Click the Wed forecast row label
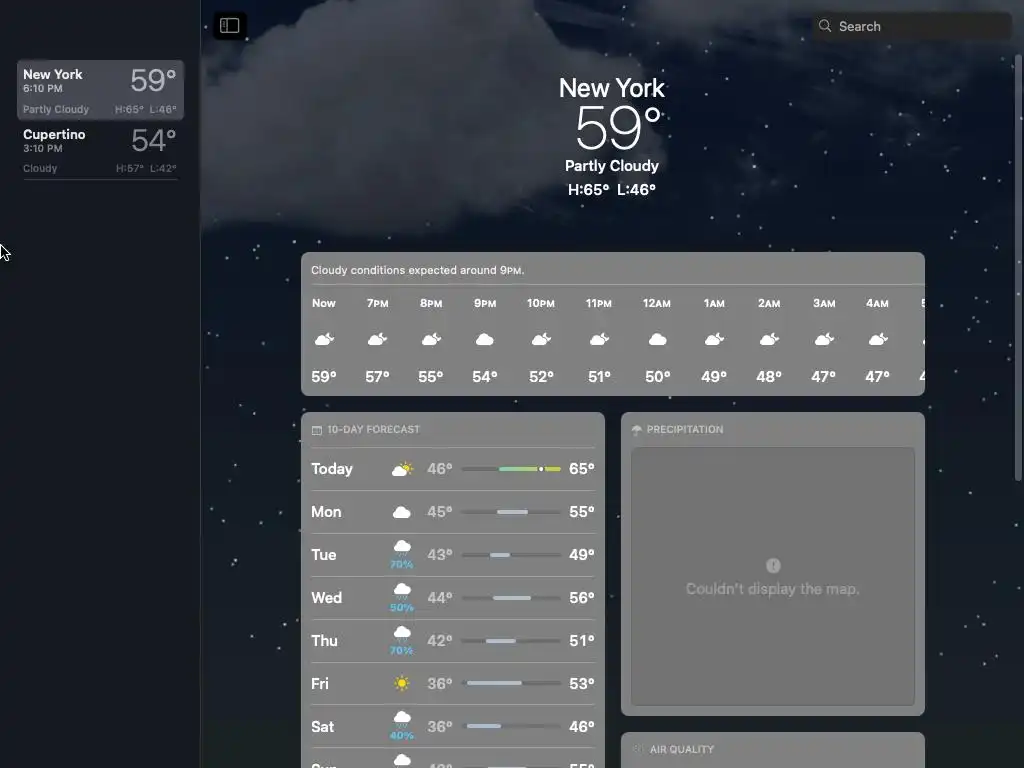This screenshot has width=1024, height=768. [326, 598]
